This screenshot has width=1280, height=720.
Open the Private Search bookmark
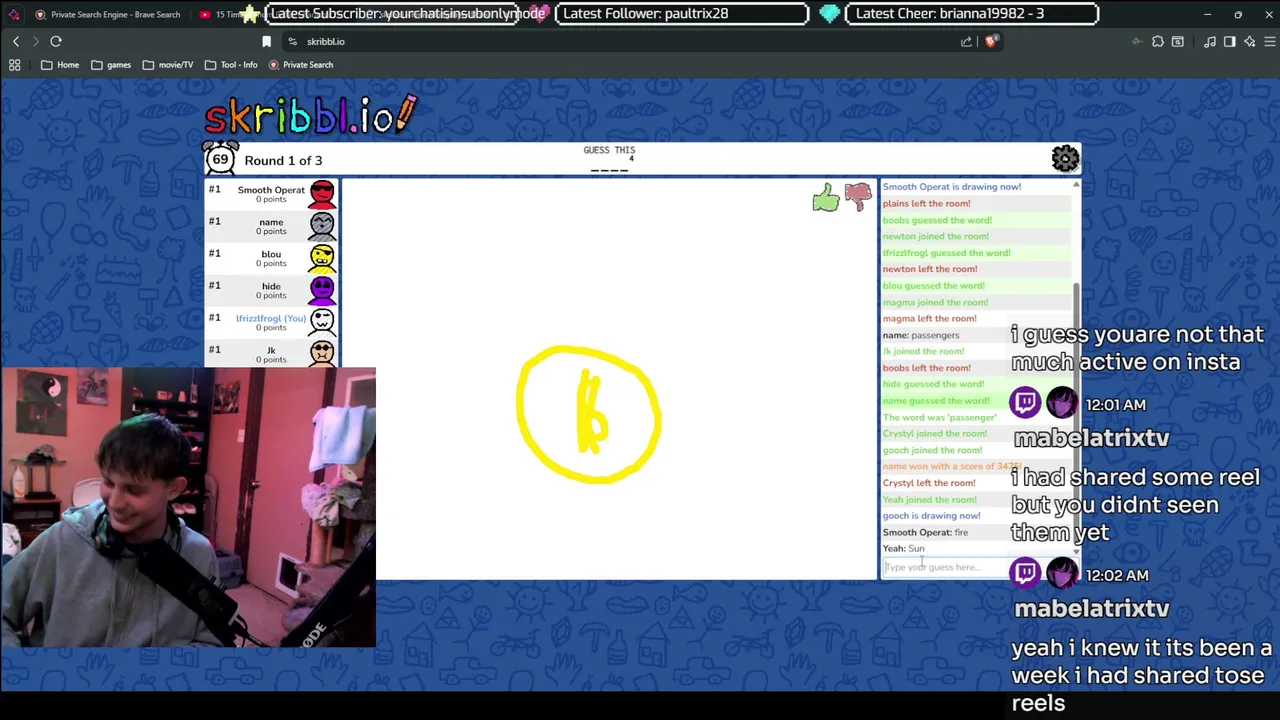click(x=300, y=65)
